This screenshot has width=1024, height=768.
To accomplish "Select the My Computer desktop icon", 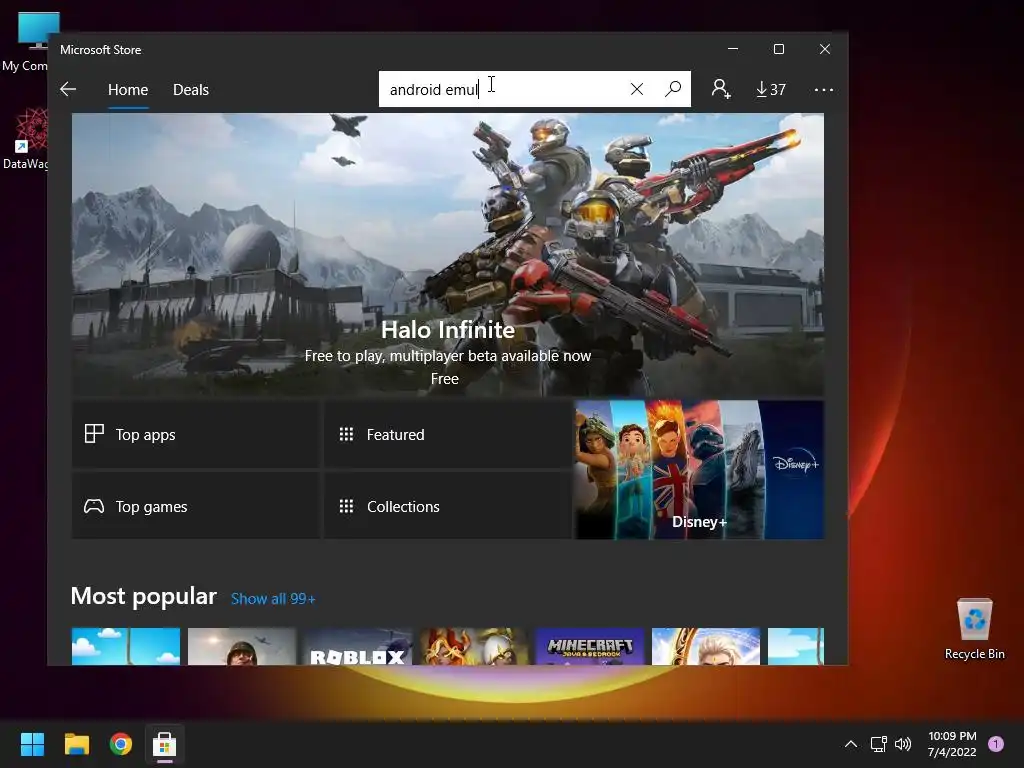I will 26,42.
